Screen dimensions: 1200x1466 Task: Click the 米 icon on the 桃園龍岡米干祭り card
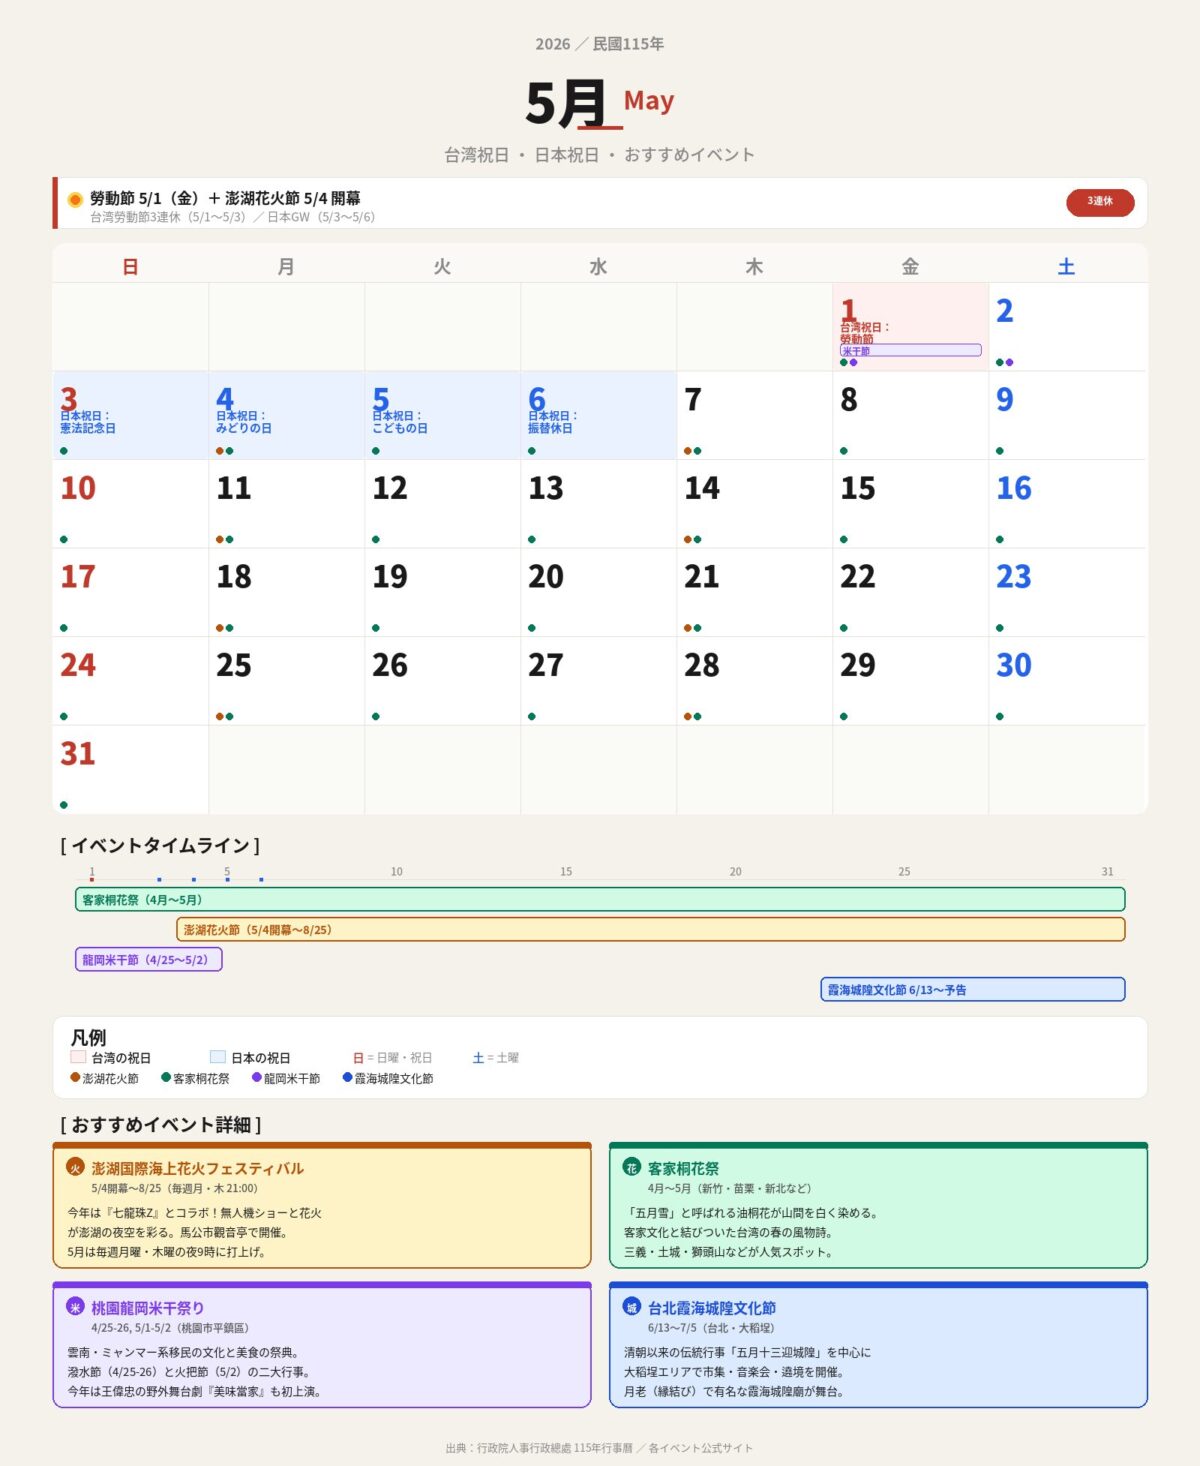75,1307
